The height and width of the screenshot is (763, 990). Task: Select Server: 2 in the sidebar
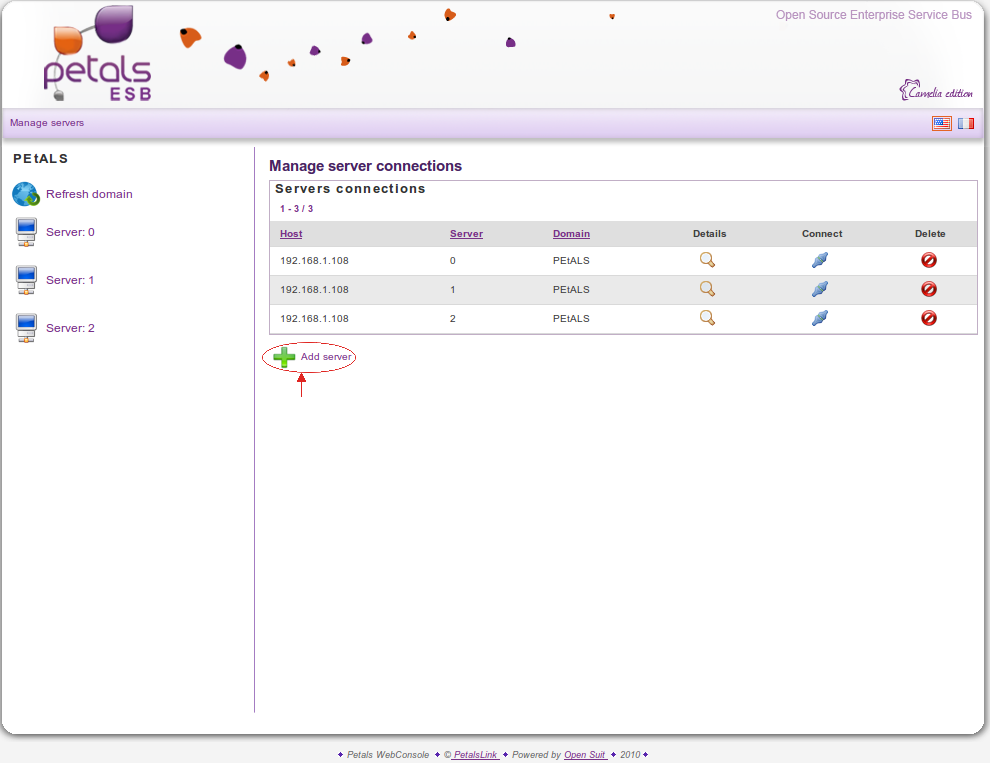pos(70,328)
